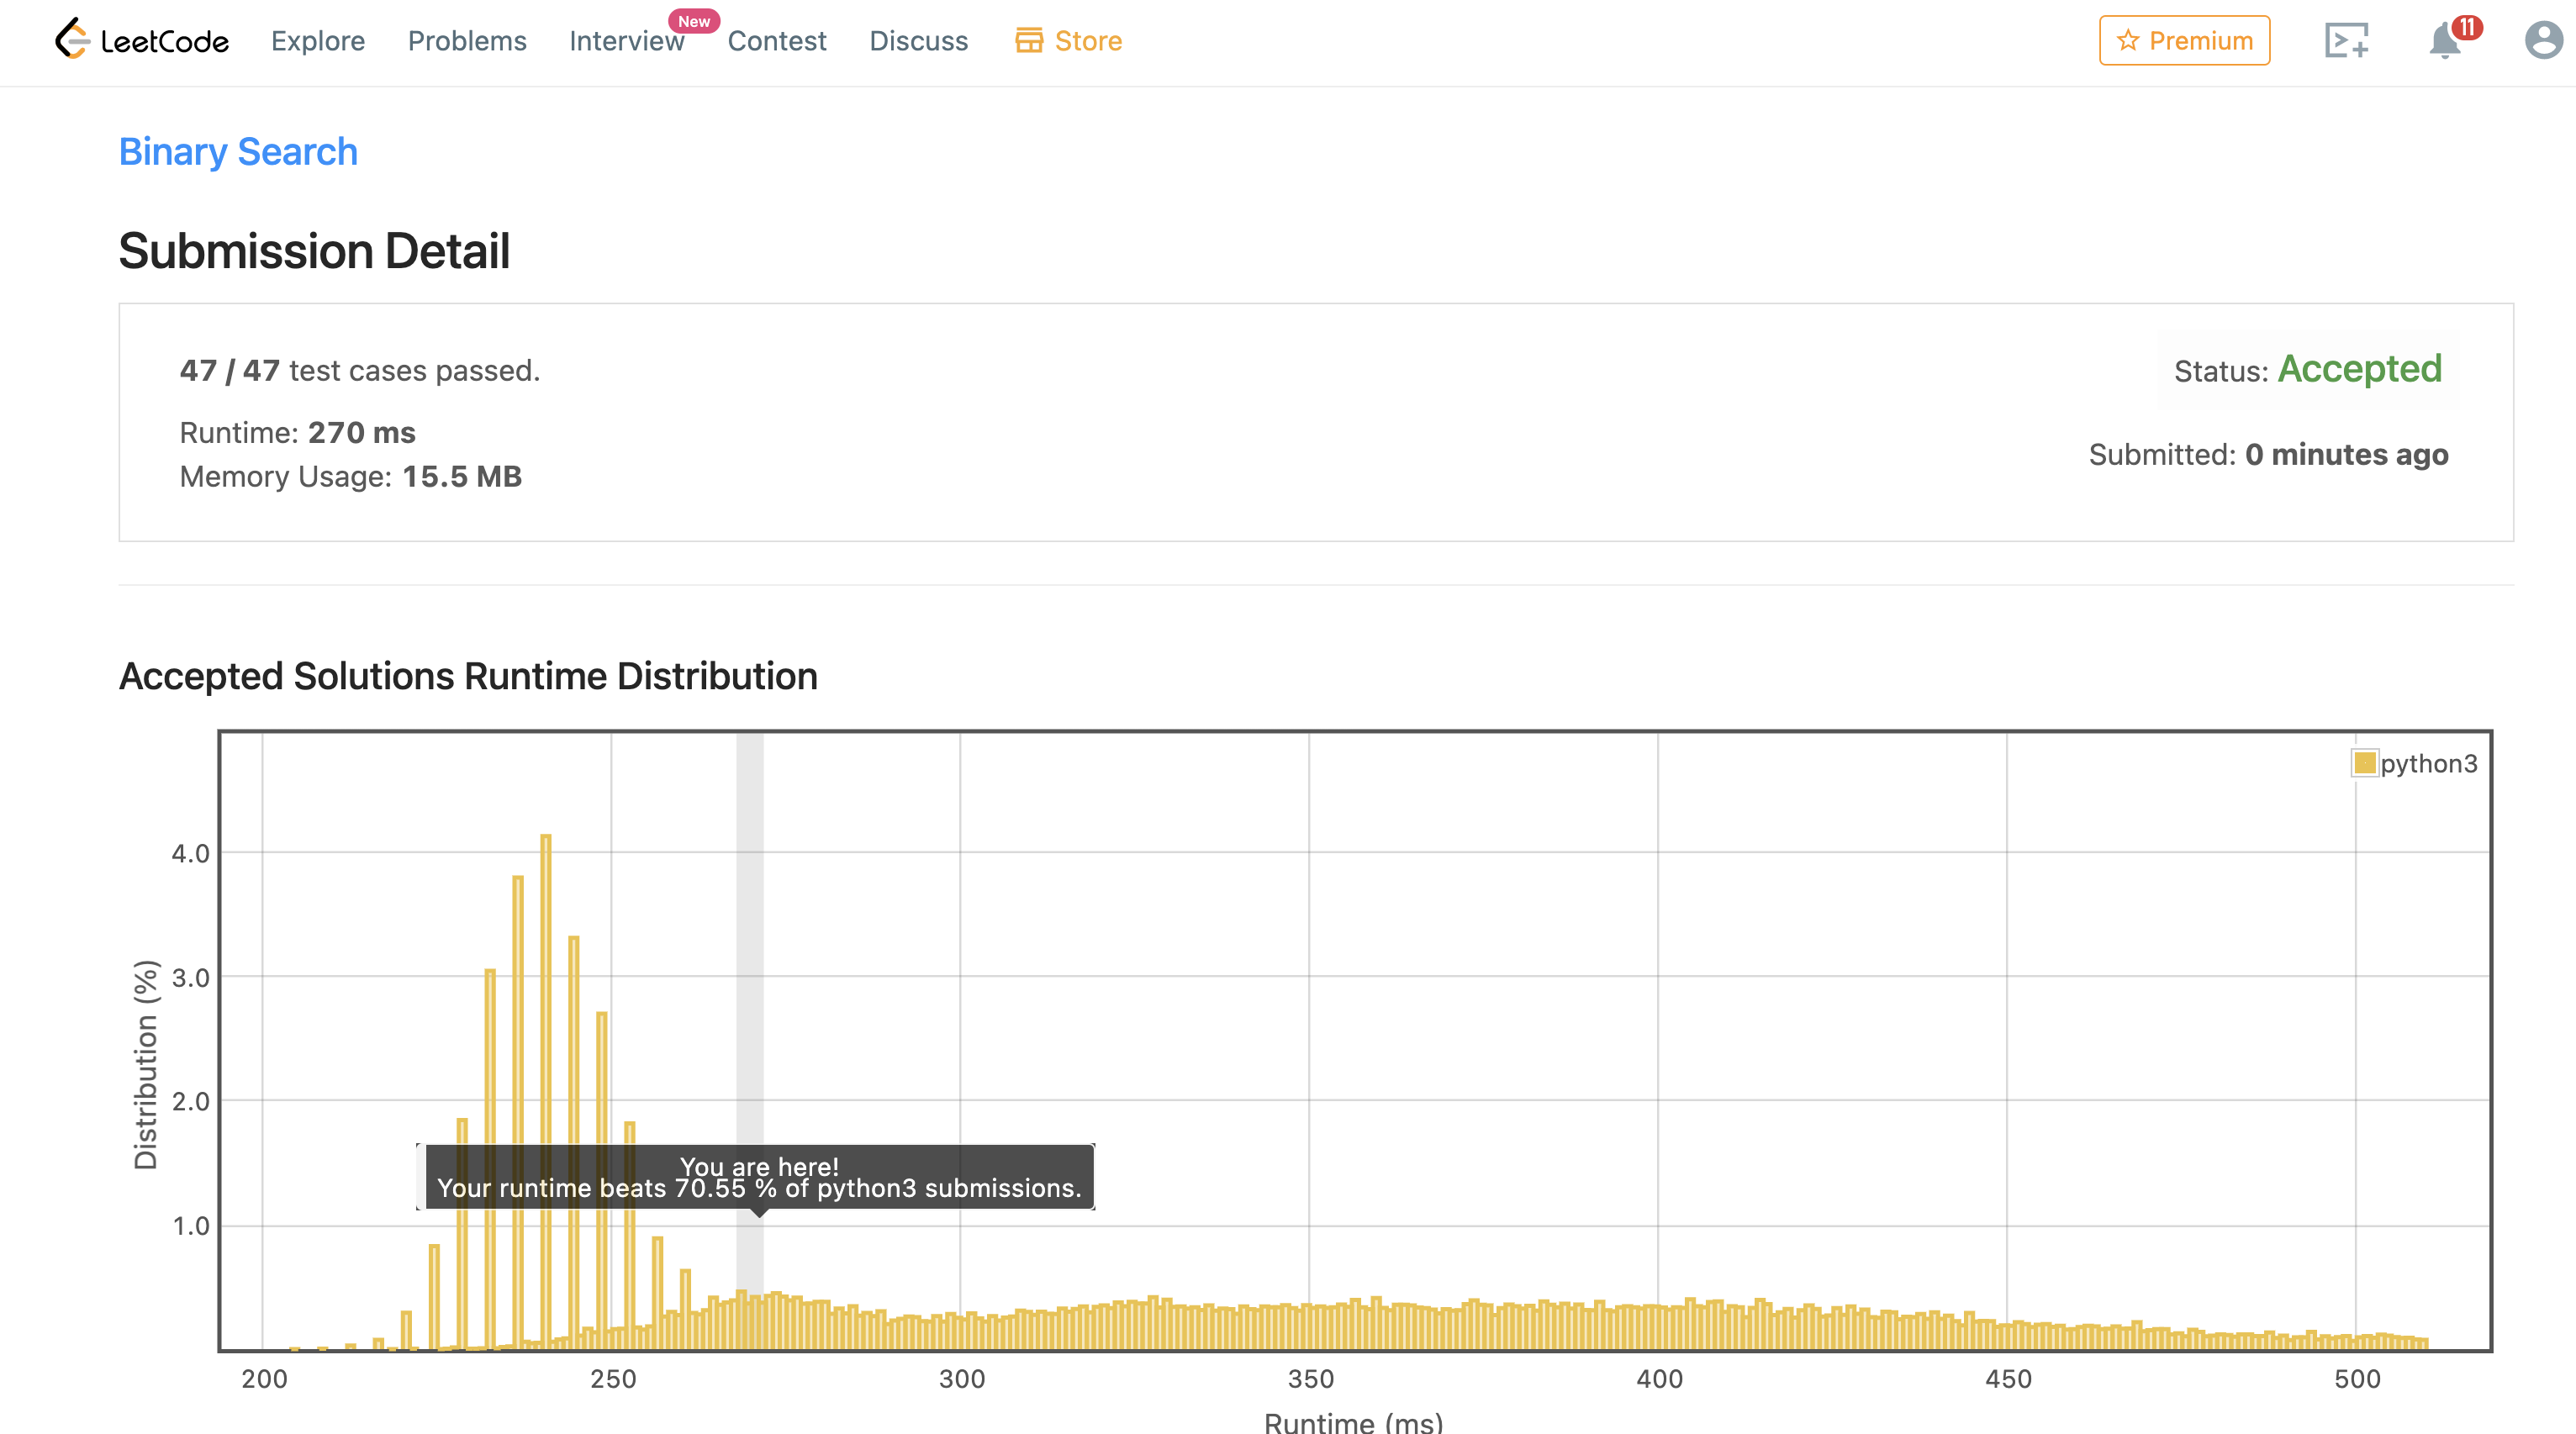Click the New badge above Interview
Viewport: 2576px width, 1434px height.
(693, 21)
